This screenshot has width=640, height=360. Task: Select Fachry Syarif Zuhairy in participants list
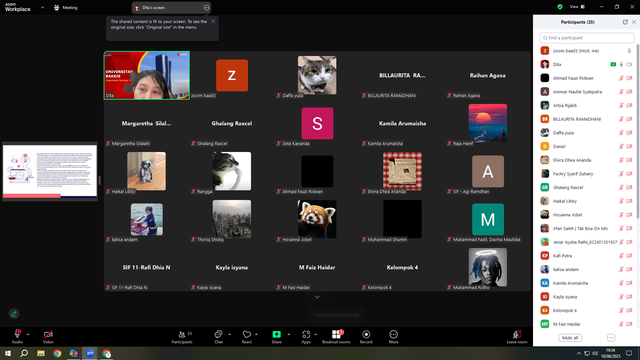587,174
